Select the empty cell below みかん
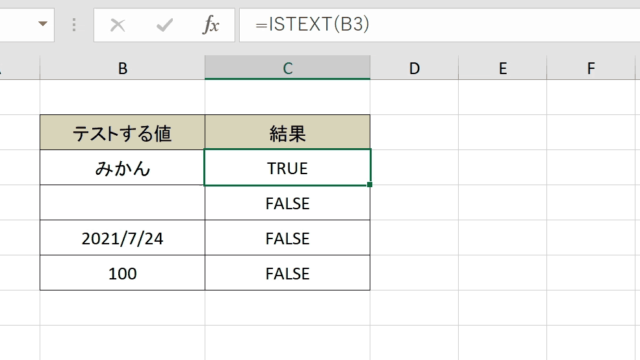 click(x=122, y=202)
